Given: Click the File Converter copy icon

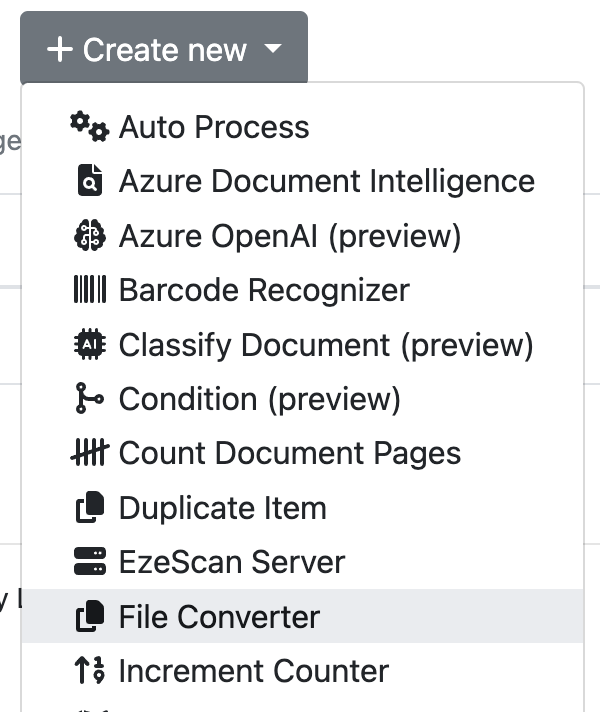Looking at the screenshot, I should [x=89, y=616].
